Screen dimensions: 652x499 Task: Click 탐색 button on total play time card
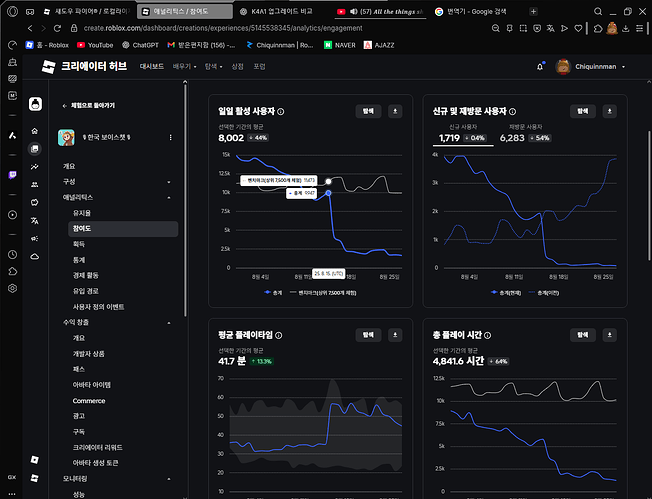tap(583, 335)
